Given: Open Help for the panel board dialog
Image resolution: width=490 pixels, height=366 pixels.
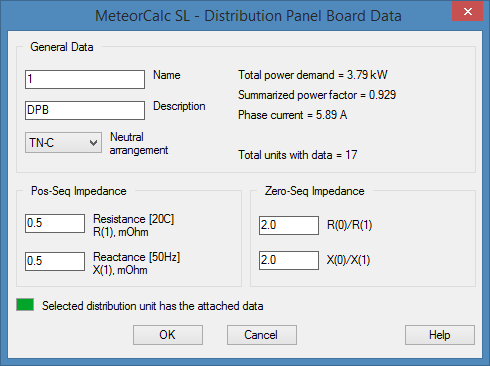Looking at the screenshot, I should point(440,335).
